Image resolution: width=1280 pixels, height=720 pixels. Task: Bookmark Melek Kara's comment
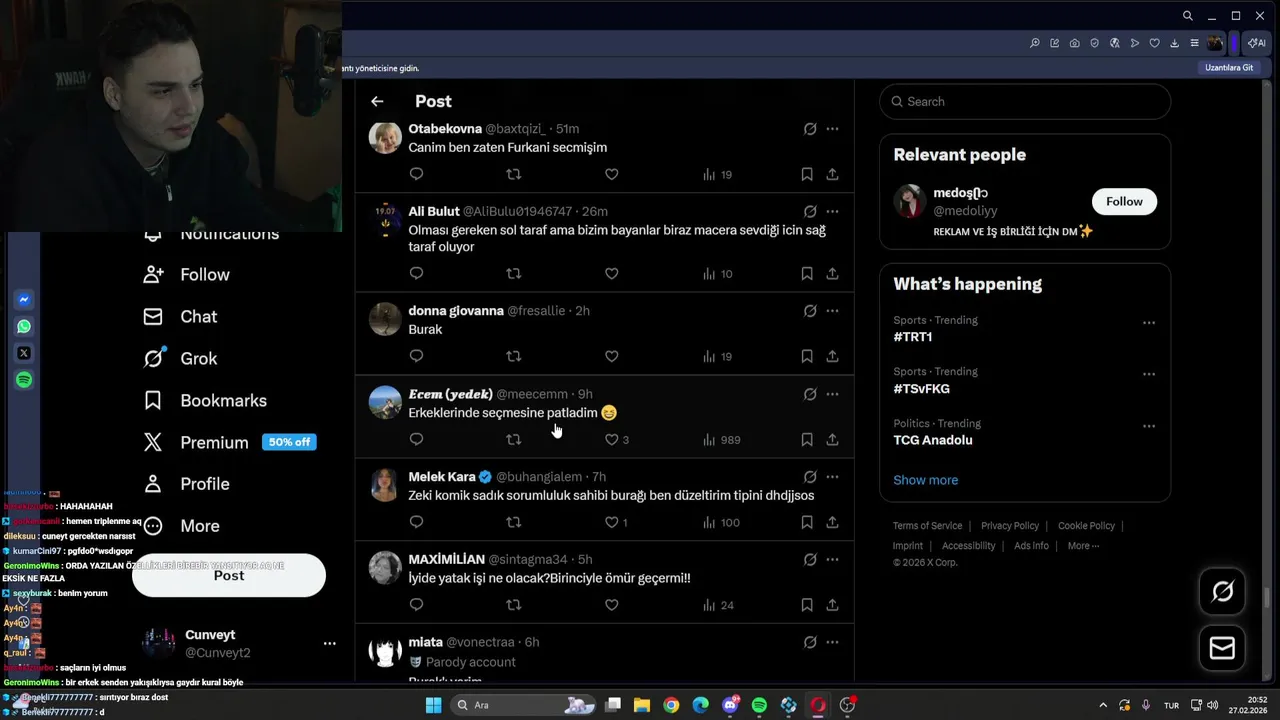807,522
